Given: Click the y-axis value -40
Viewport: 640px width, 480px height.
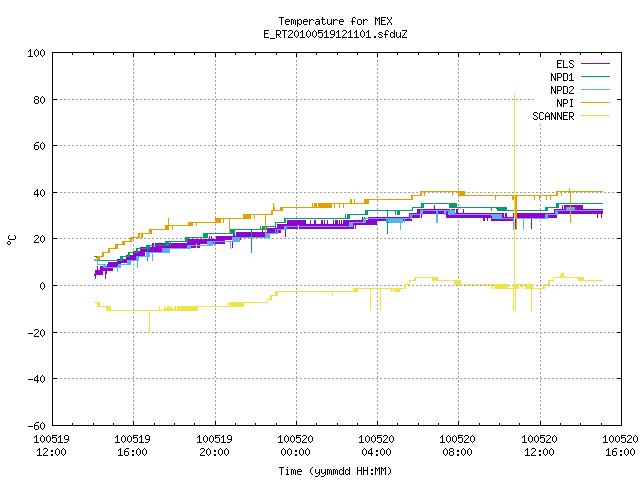Looking at the screenshot, I should click(x=36, y=379).
